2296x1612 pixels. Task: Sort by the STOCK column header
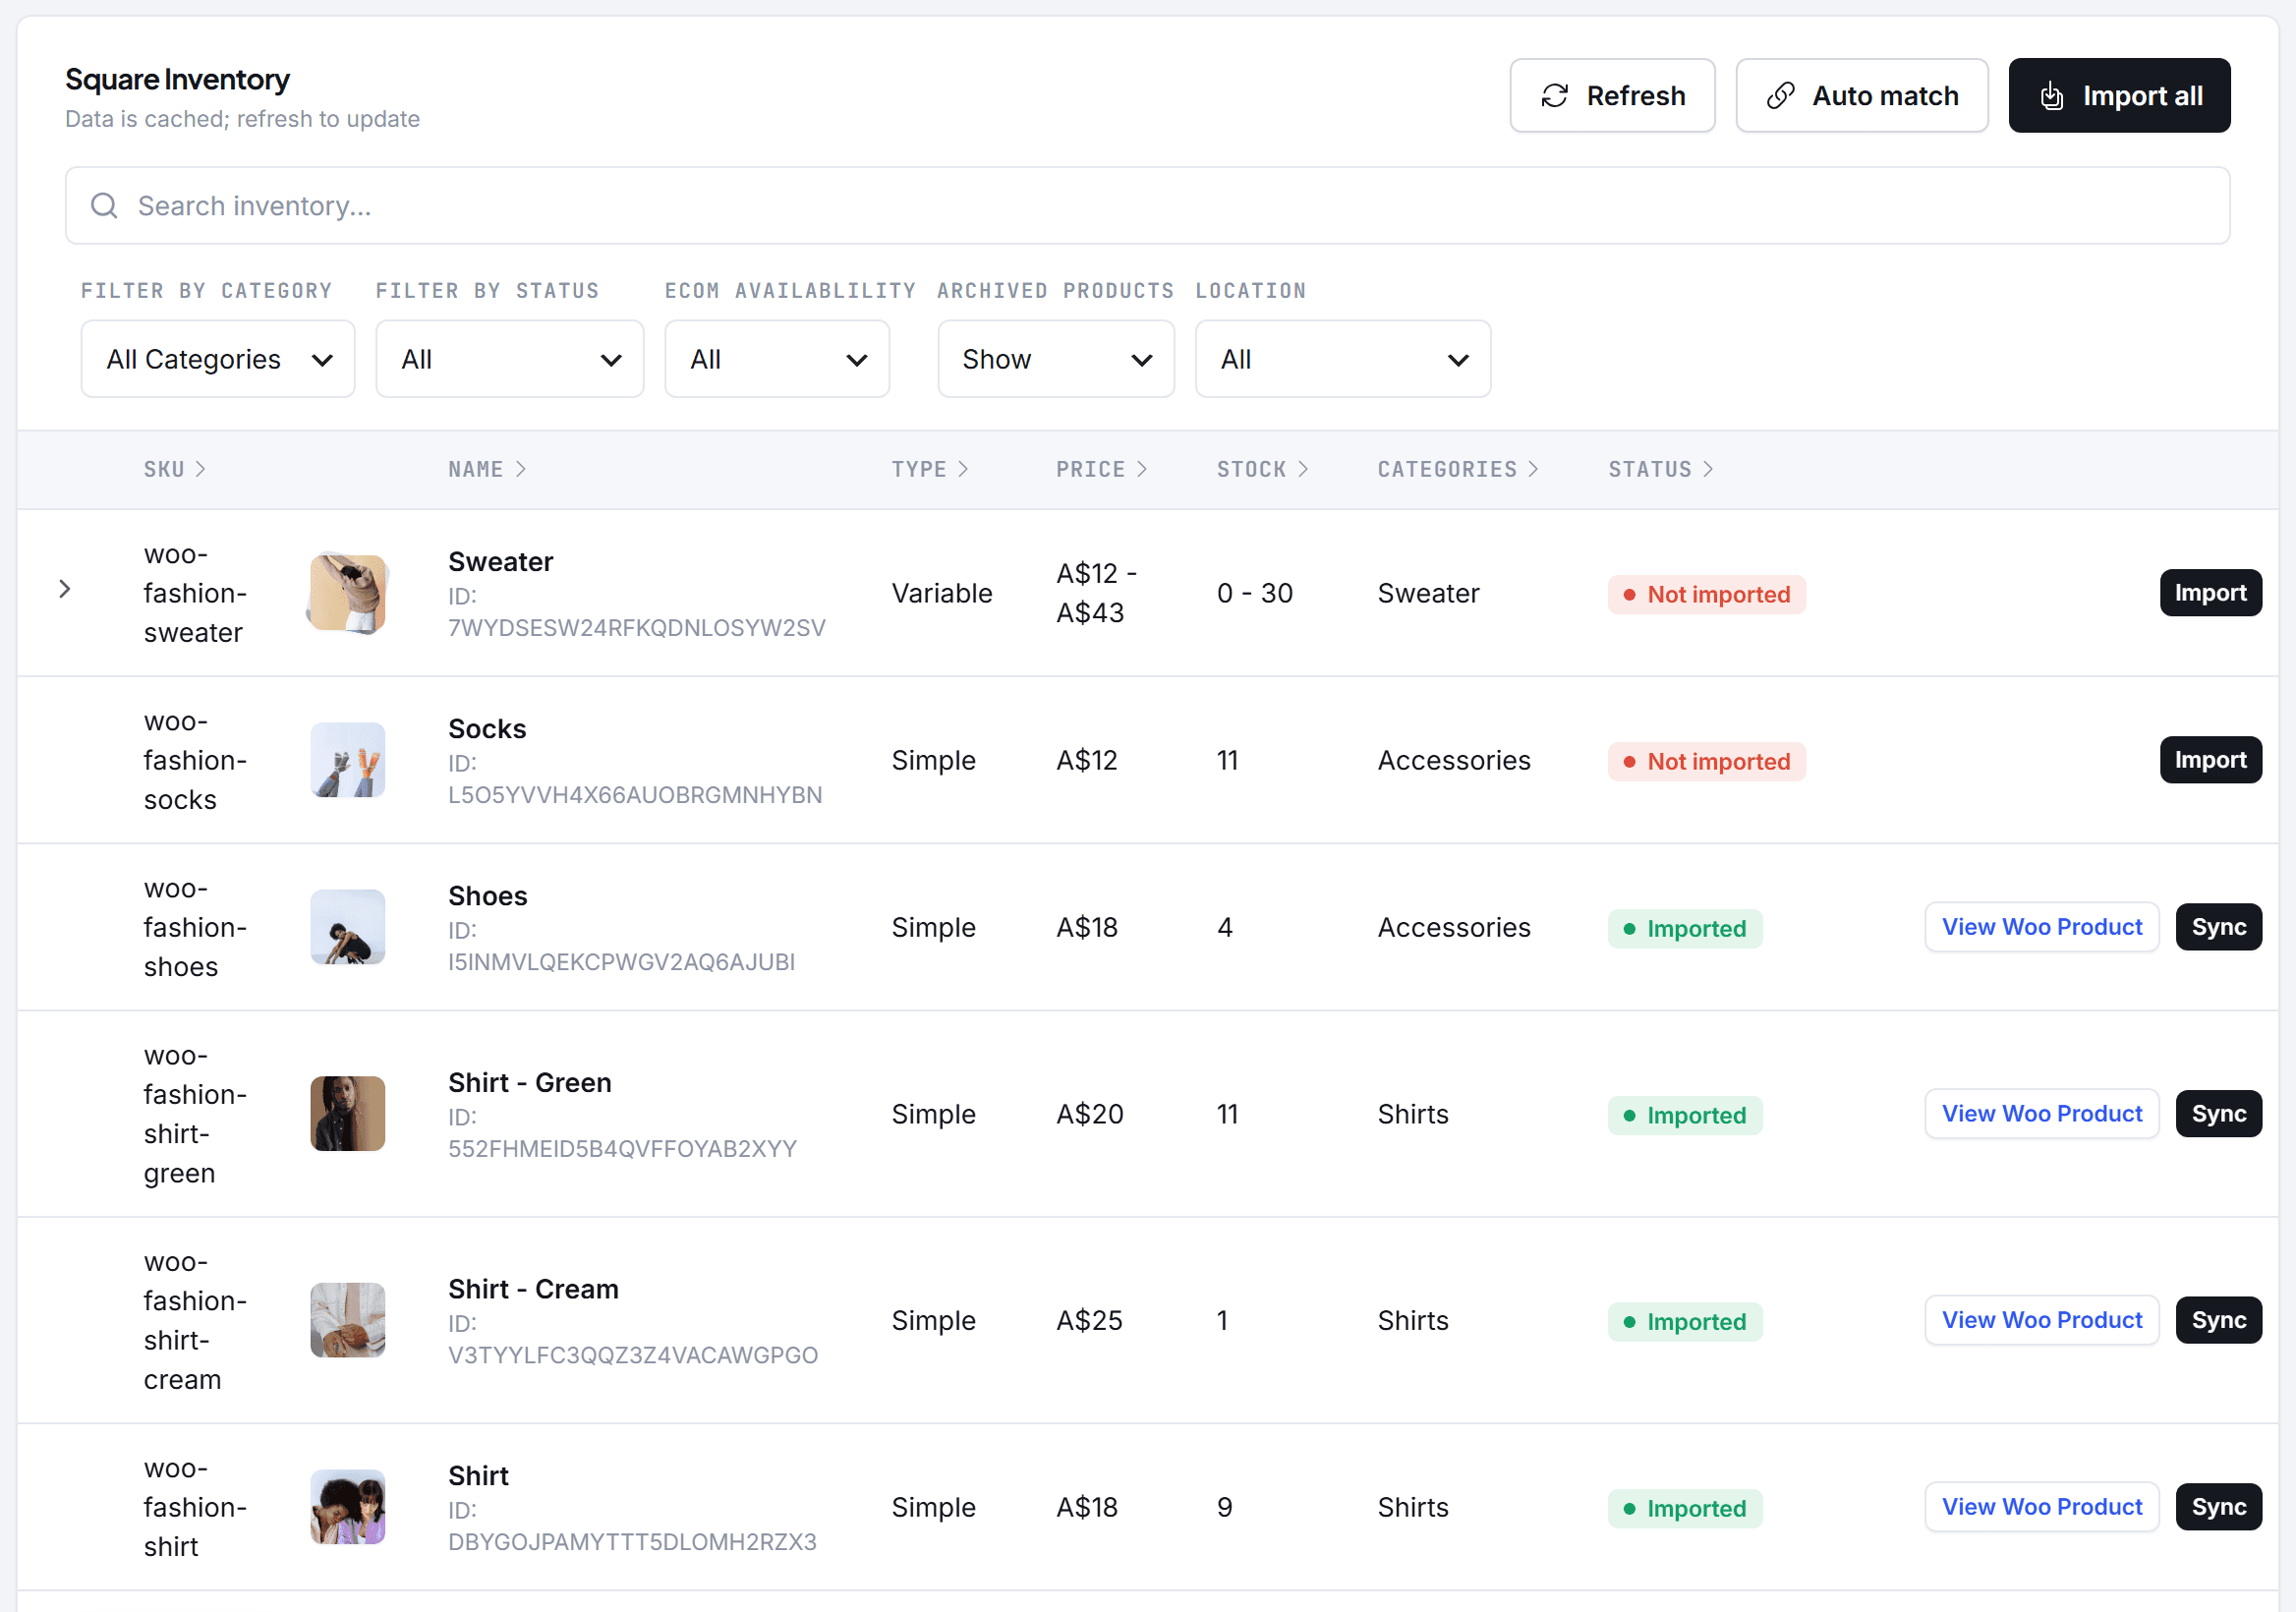click(1262, 469)
